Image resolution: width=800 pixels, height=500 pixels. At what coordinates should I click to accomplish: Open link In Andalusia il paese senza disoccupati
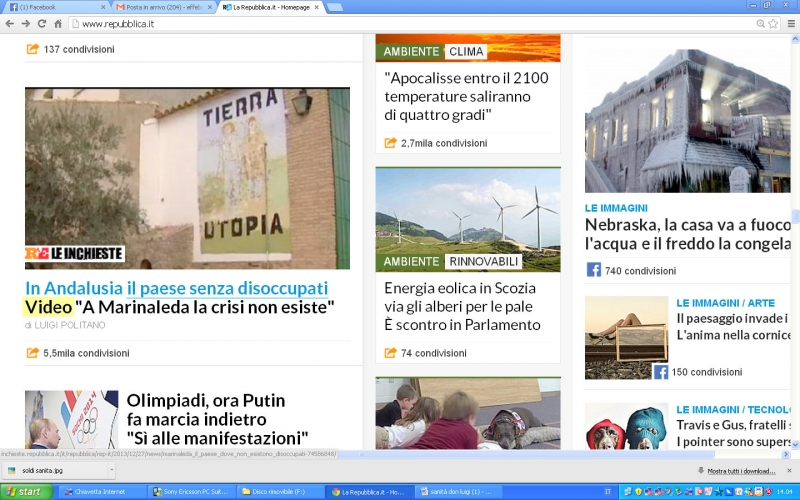177,288
